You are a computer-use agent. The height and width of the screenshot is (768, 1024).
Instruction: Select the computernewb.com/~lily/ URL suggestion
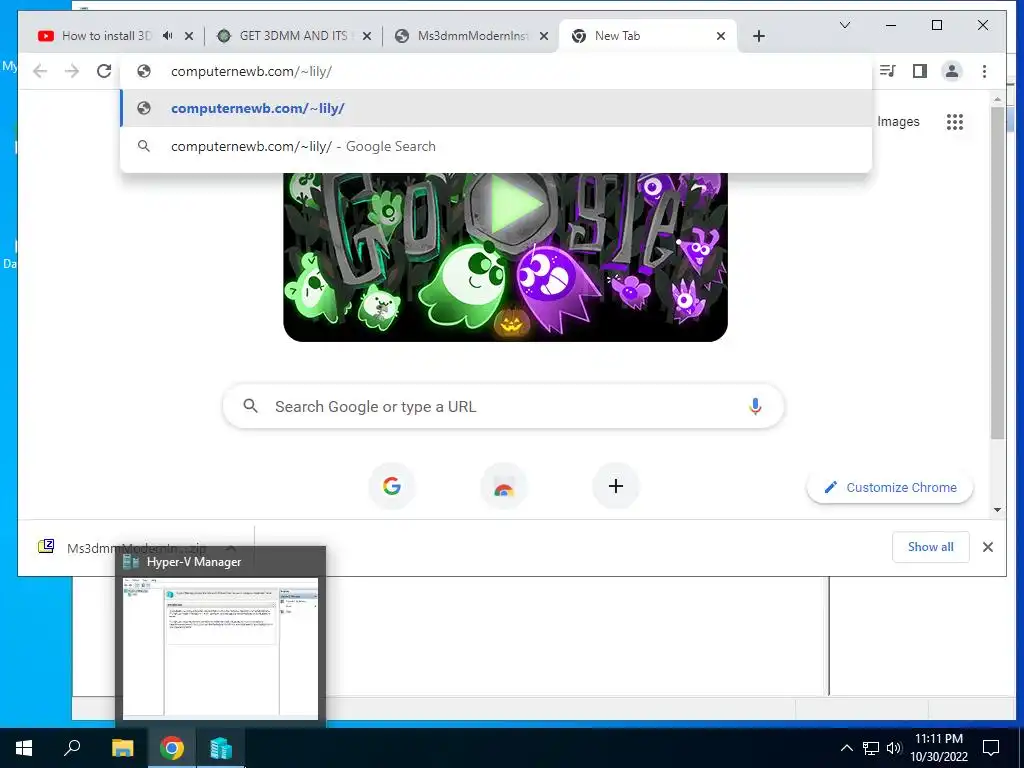tap(496, 108)
